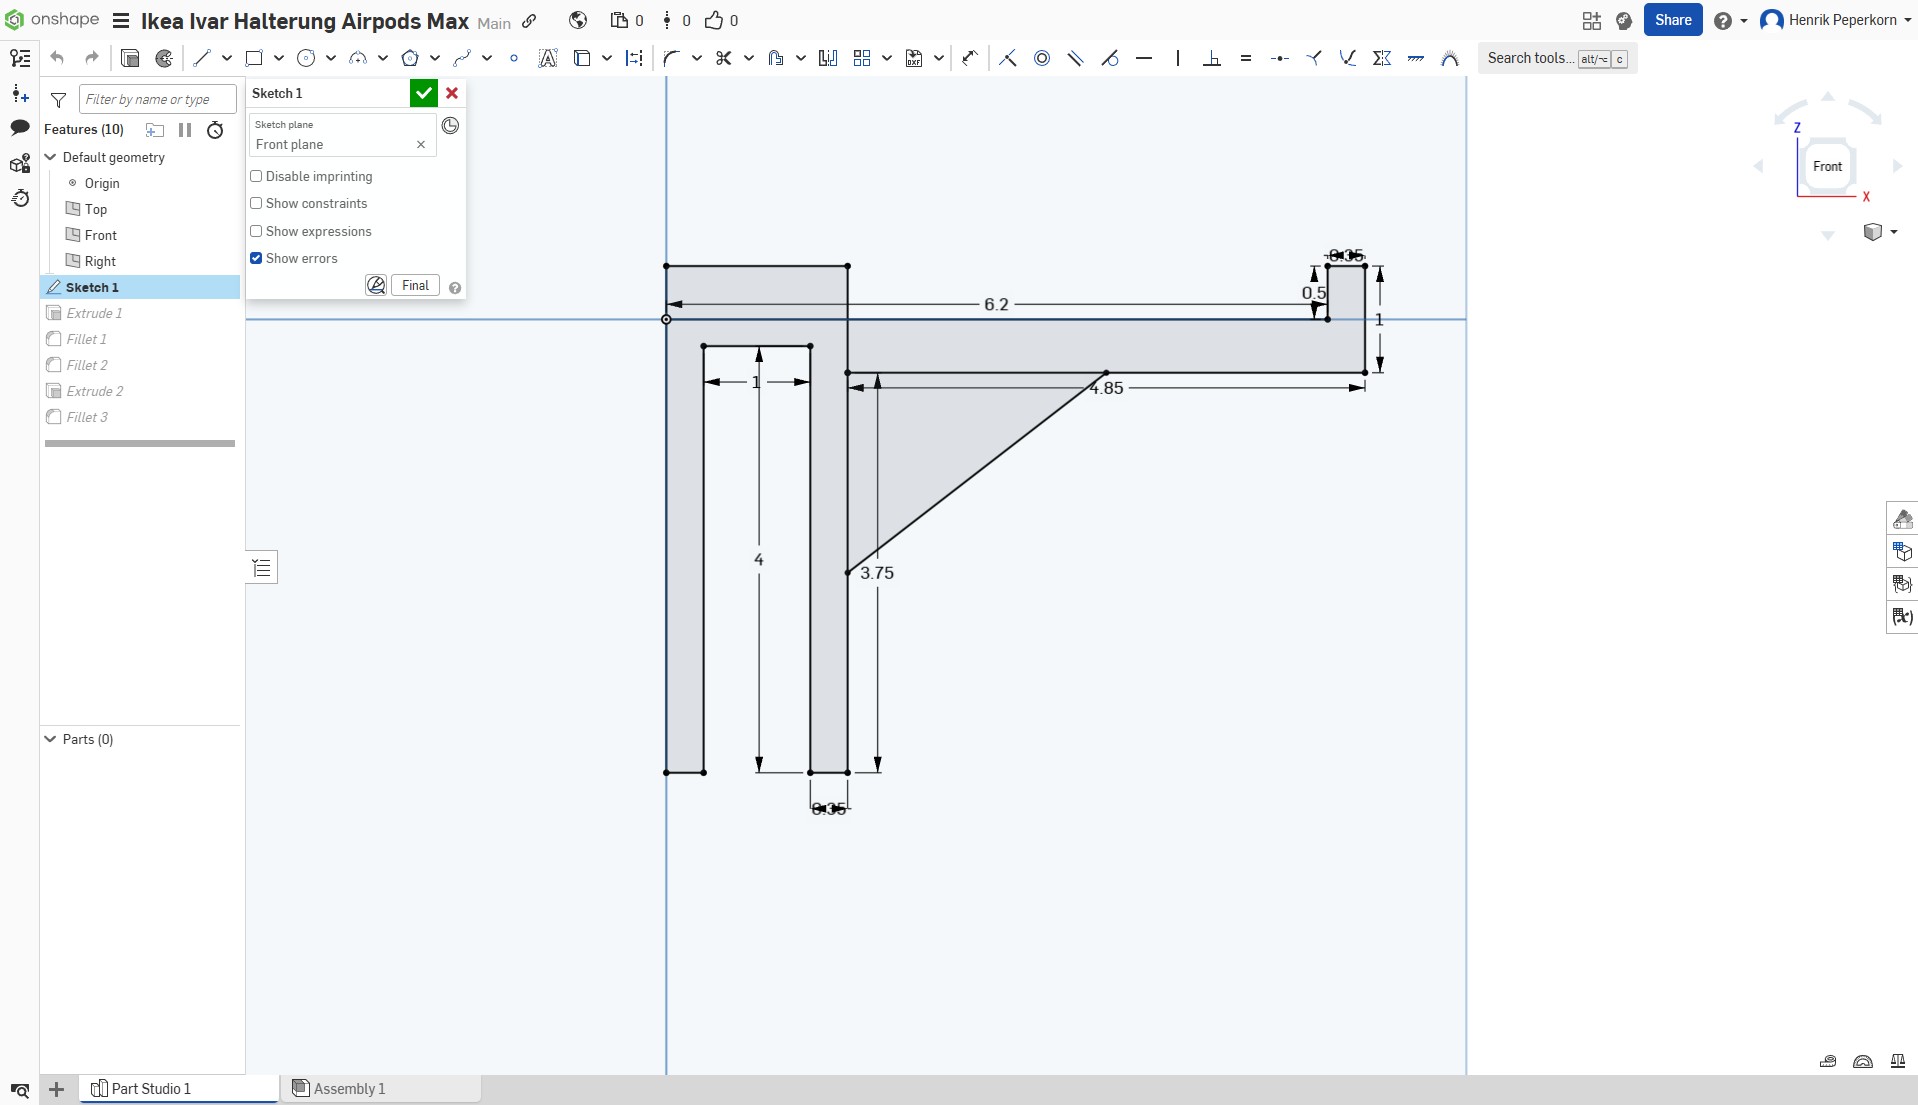Screen dimensions: 1918x1105
Task: Select the Rectangle sketch tool
Action: click(x=253, y=58)
